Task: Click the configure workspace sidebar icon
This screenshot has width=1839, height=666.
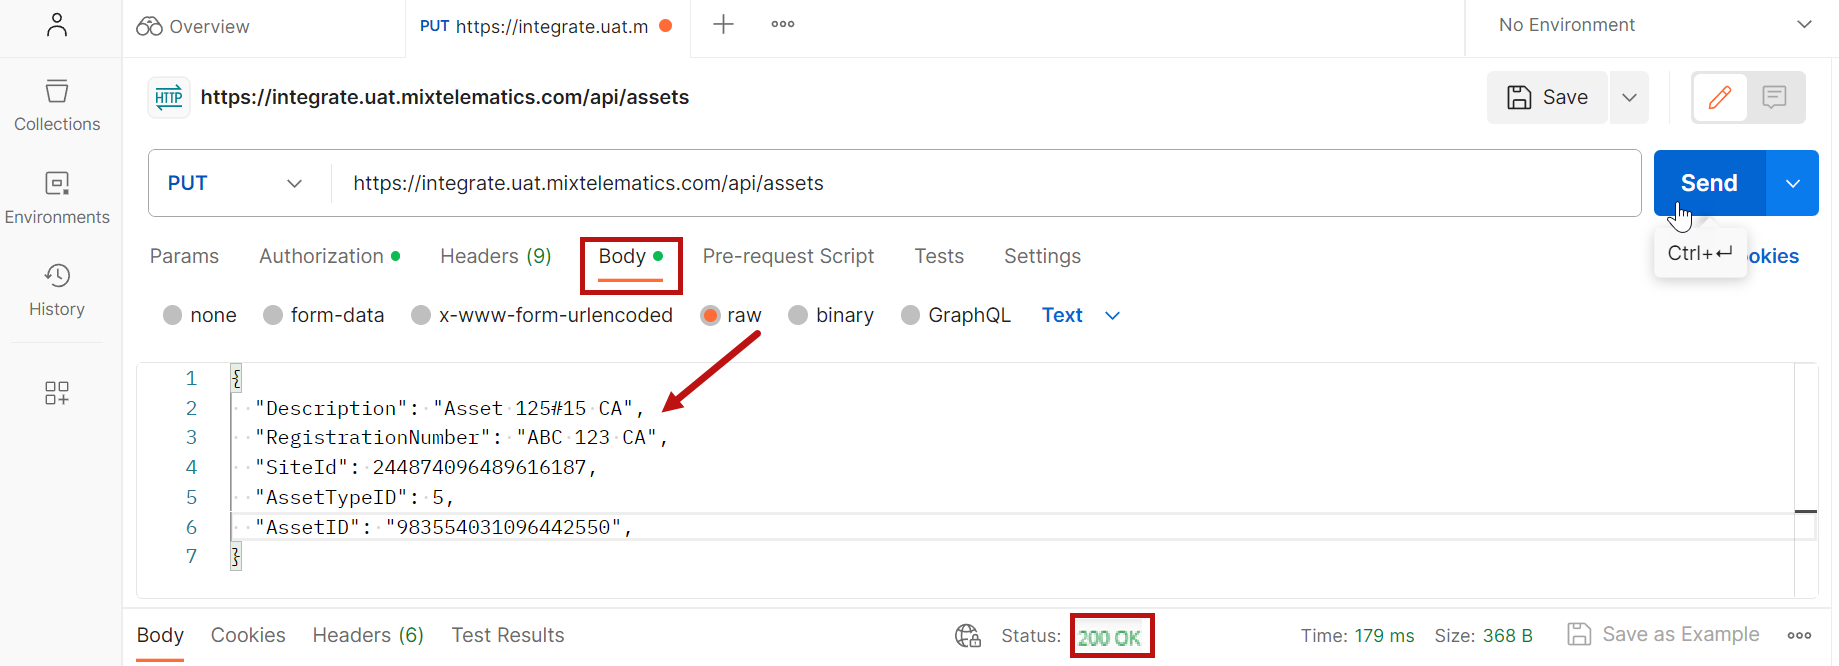Action: [57, 392]
